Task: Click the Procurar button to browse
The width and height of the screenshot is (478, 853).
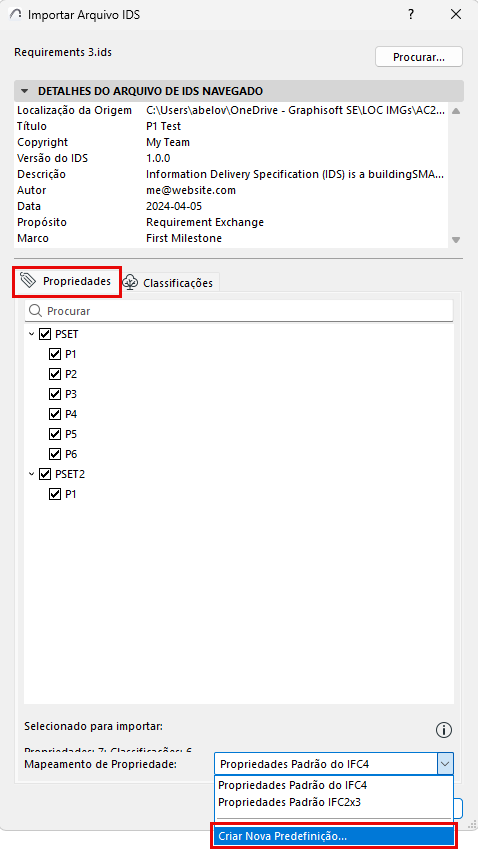Action: [x=419, y=57]
